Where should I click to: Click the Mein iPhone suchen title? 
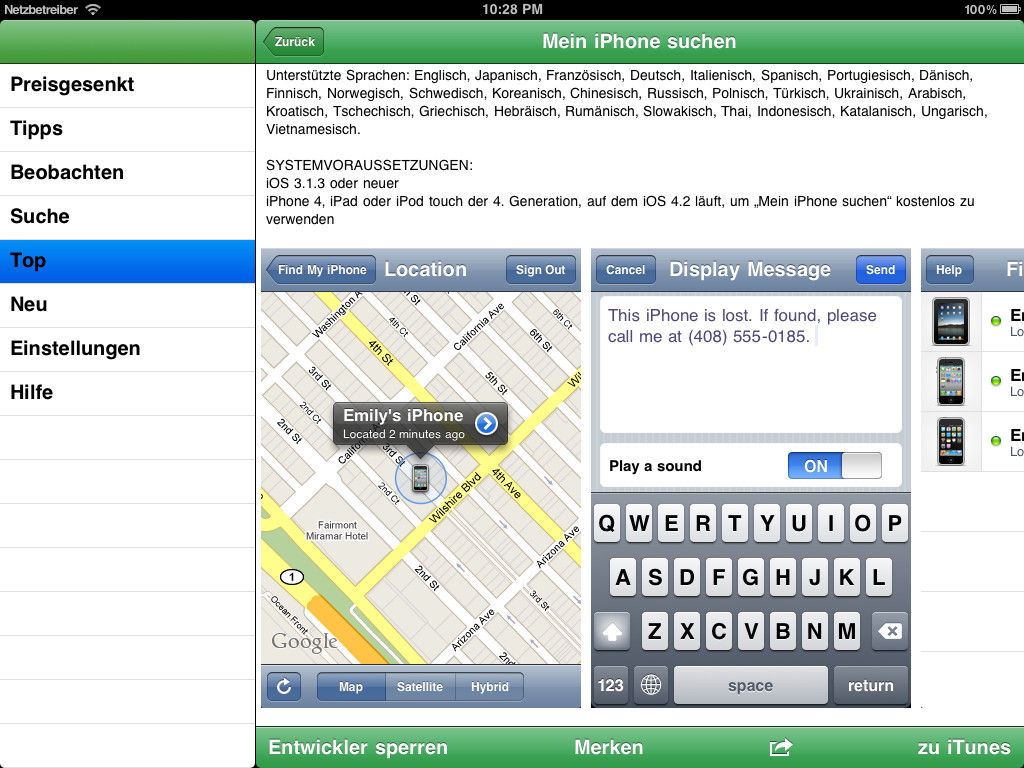639,42
